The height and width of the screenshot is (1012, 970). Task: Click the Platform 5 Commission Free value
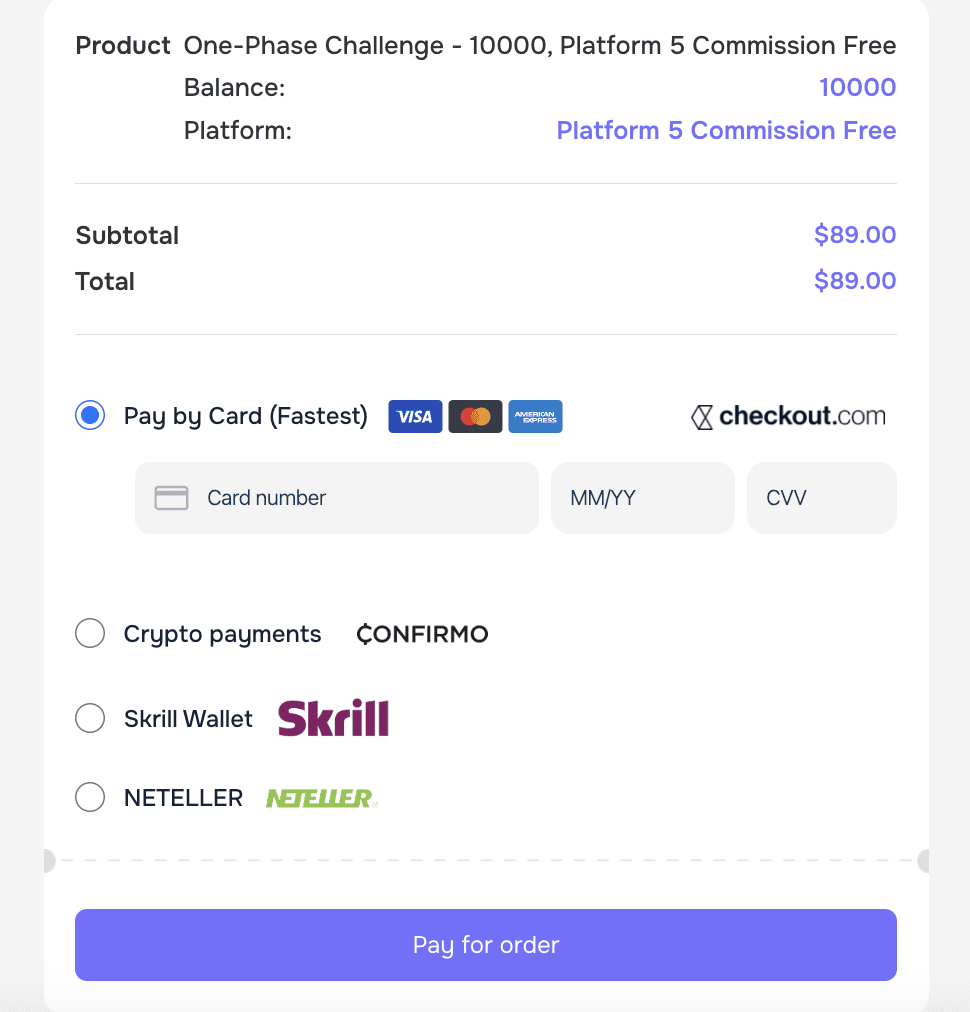coord(726,130)
